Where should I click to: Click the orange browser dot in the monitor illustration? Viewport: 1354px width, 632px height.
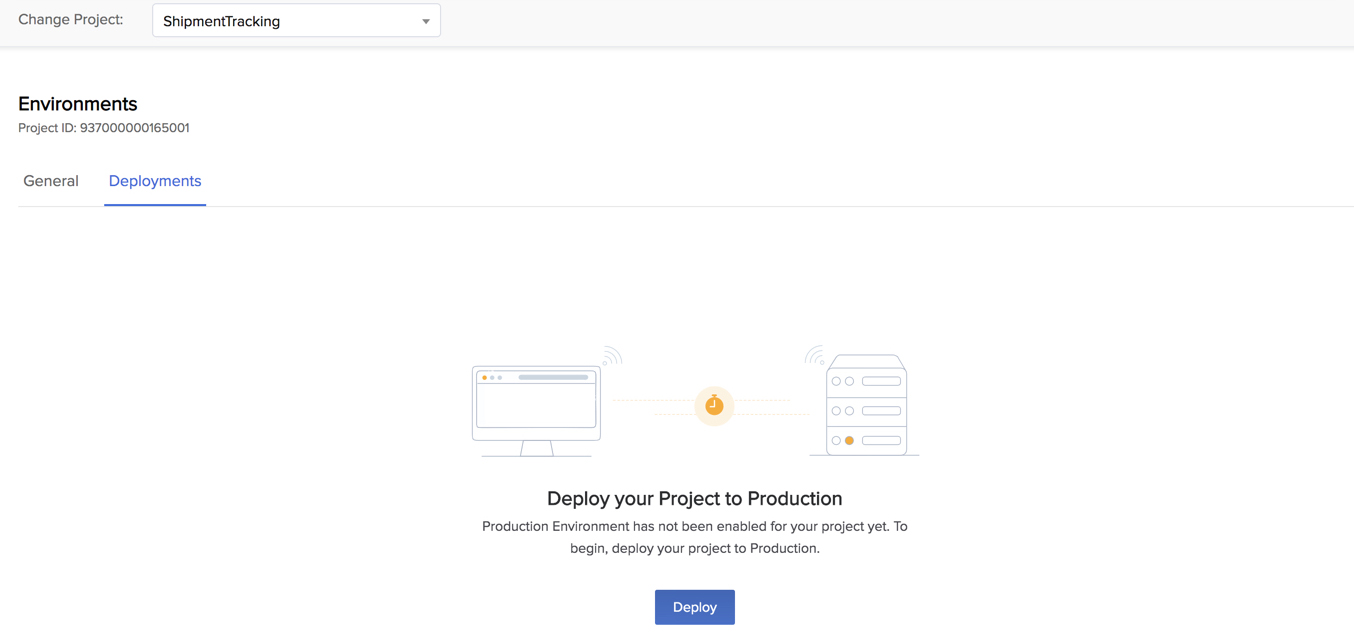[485, 379]
